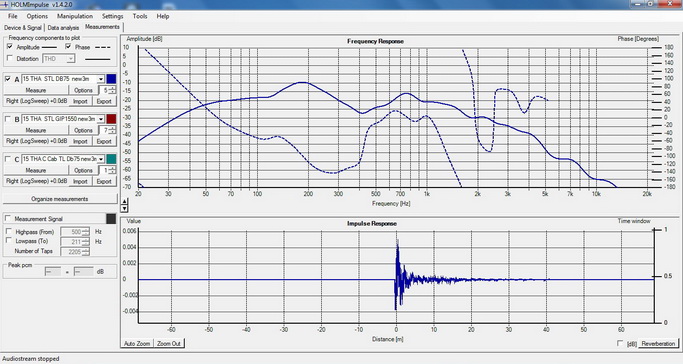Click Number of Taps field 2205
This screenshot has height=364, width=683.
(x=75, y=251)
